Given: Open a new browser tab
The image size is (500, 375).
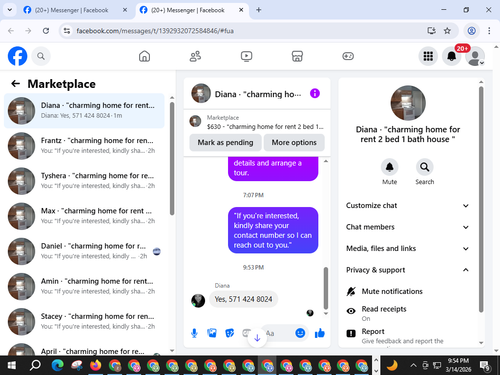Looking at the screenshot, I should click(258, 10).
